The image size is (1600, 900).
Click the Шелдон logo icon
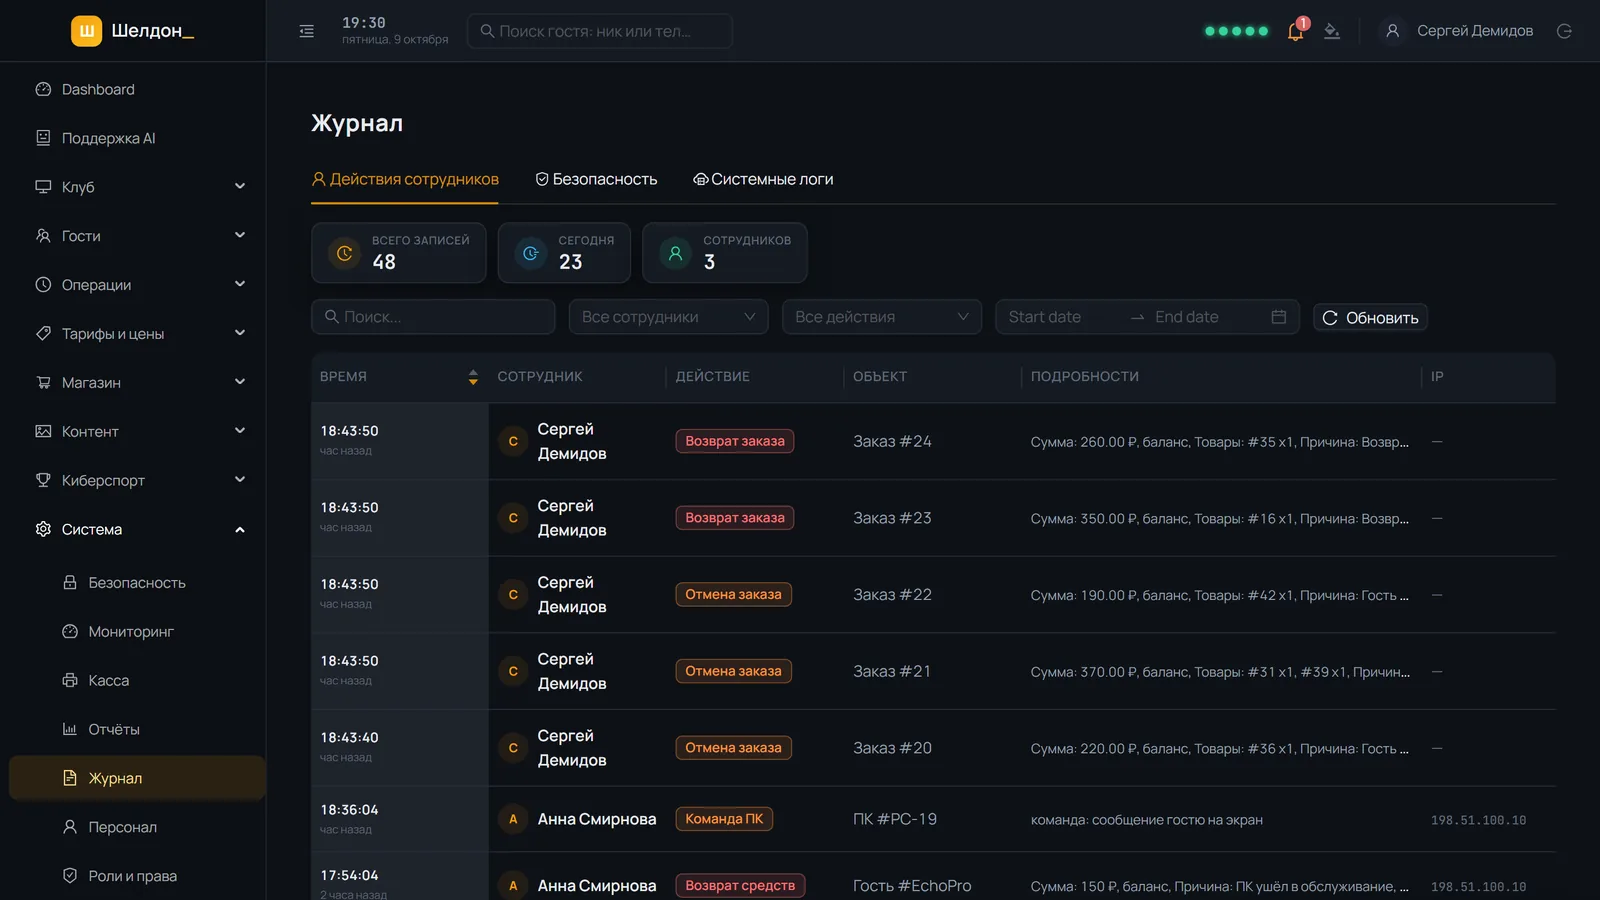pos(87,31)
